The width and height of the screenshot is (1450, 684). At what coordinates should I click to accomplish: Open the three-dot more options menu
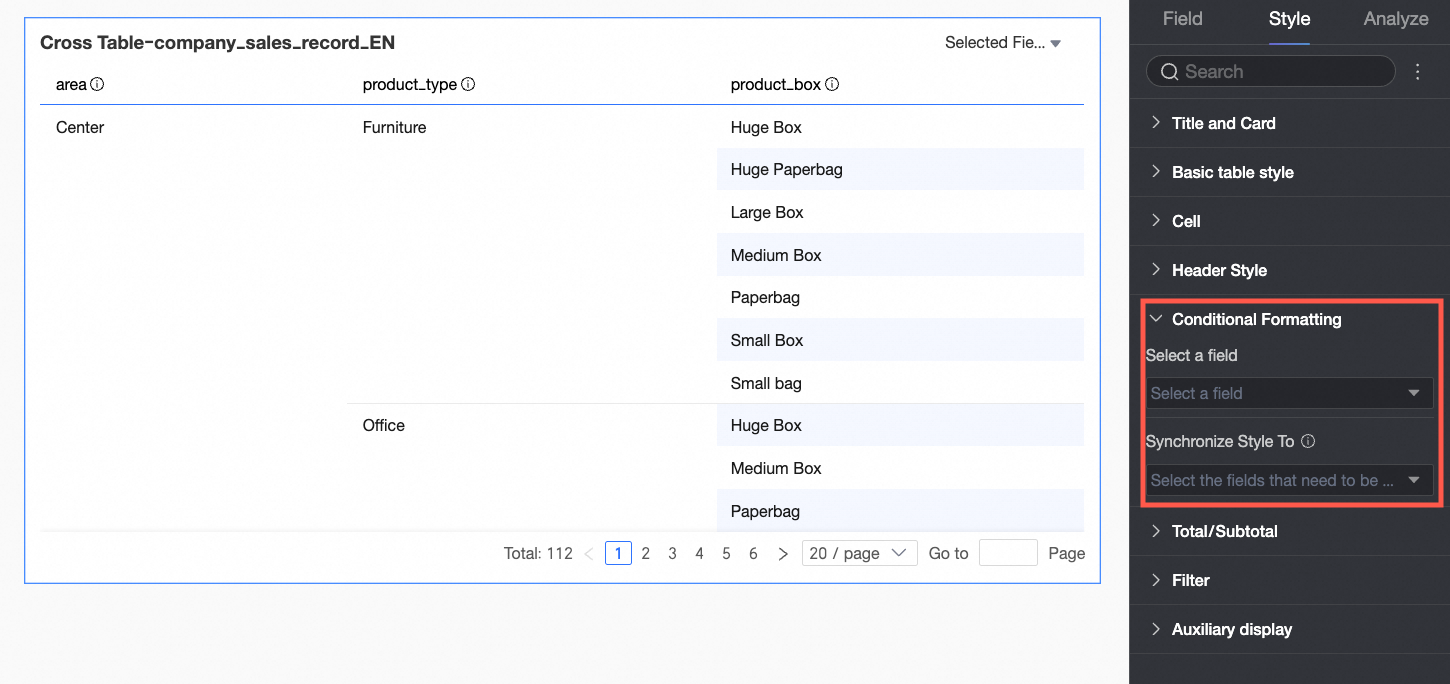(1417, 72)
